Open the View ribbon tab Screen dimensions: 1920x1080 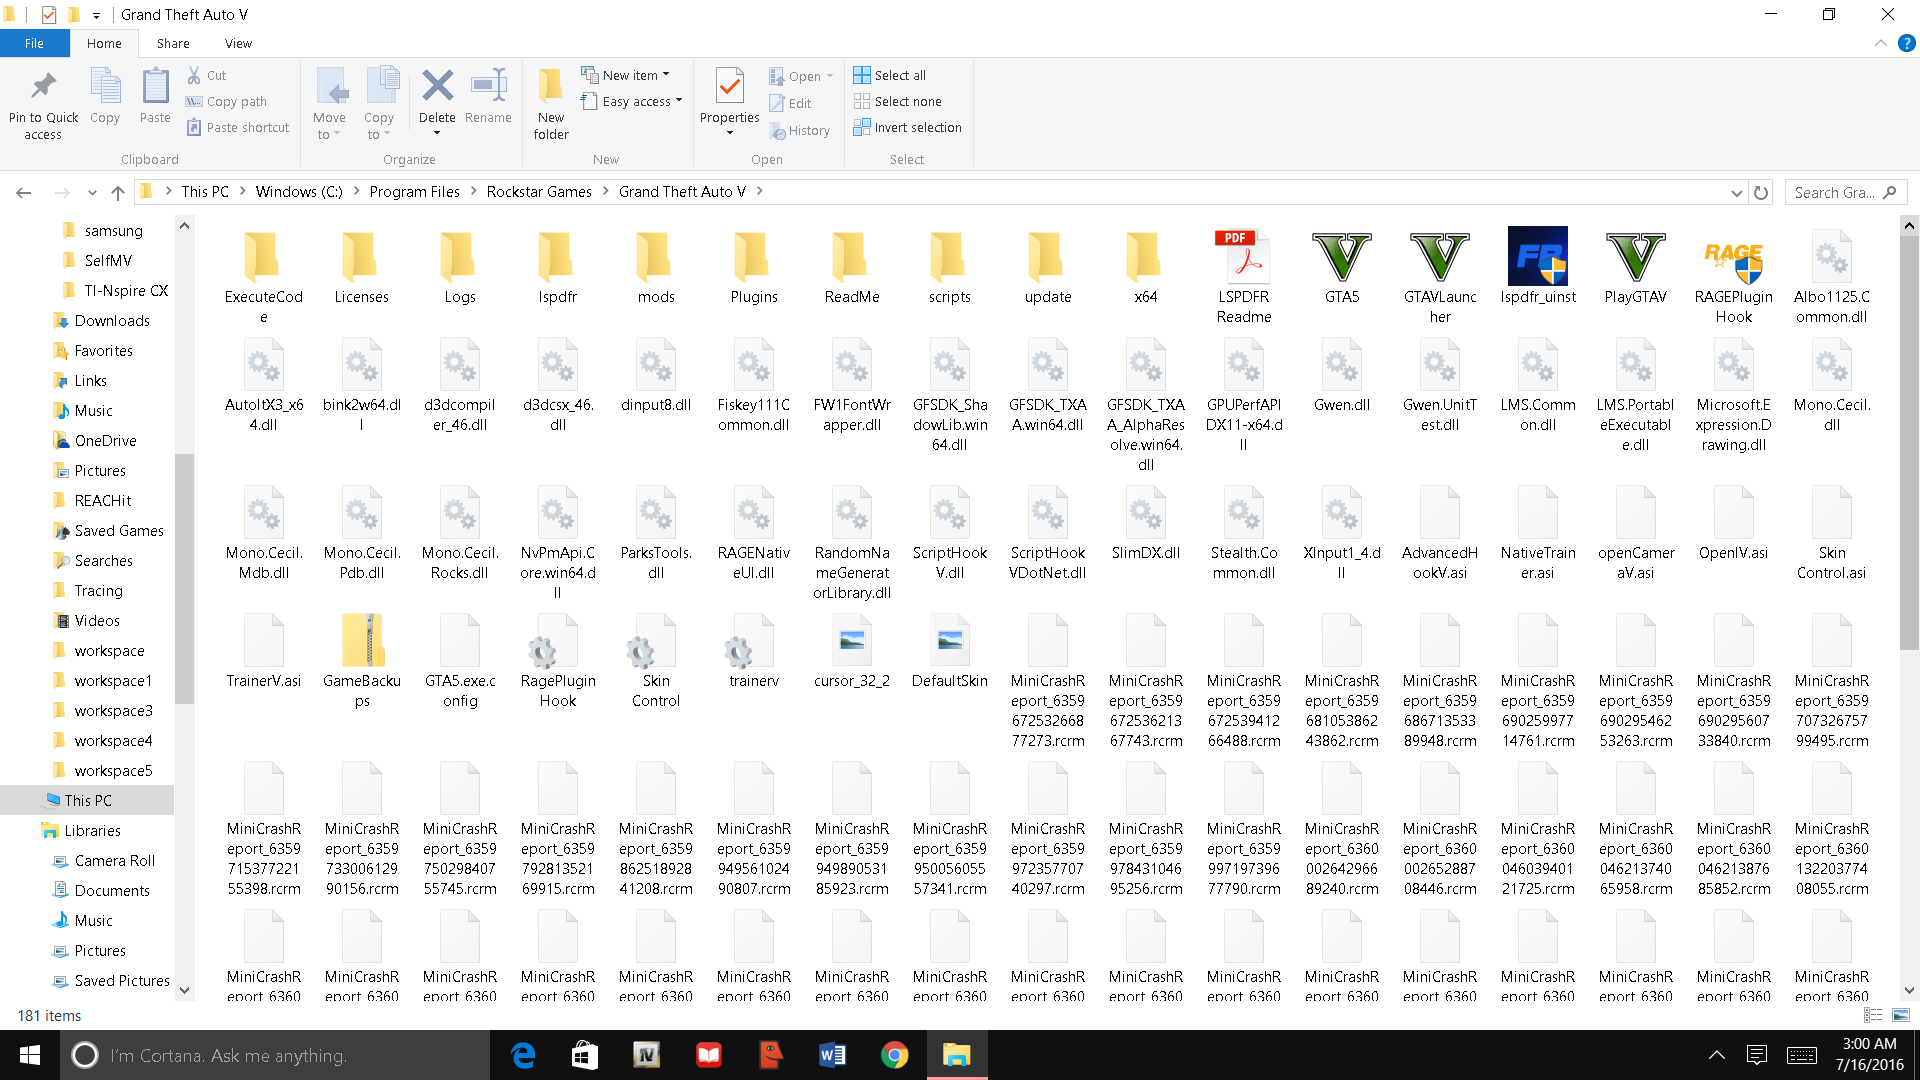tap(238, 44)
